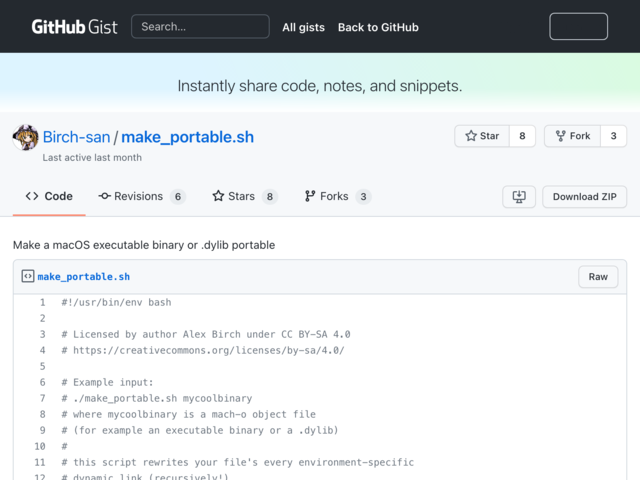This screenshot has width=640, height=480.
Task: Click the Search gists input field
Action: 200,27
